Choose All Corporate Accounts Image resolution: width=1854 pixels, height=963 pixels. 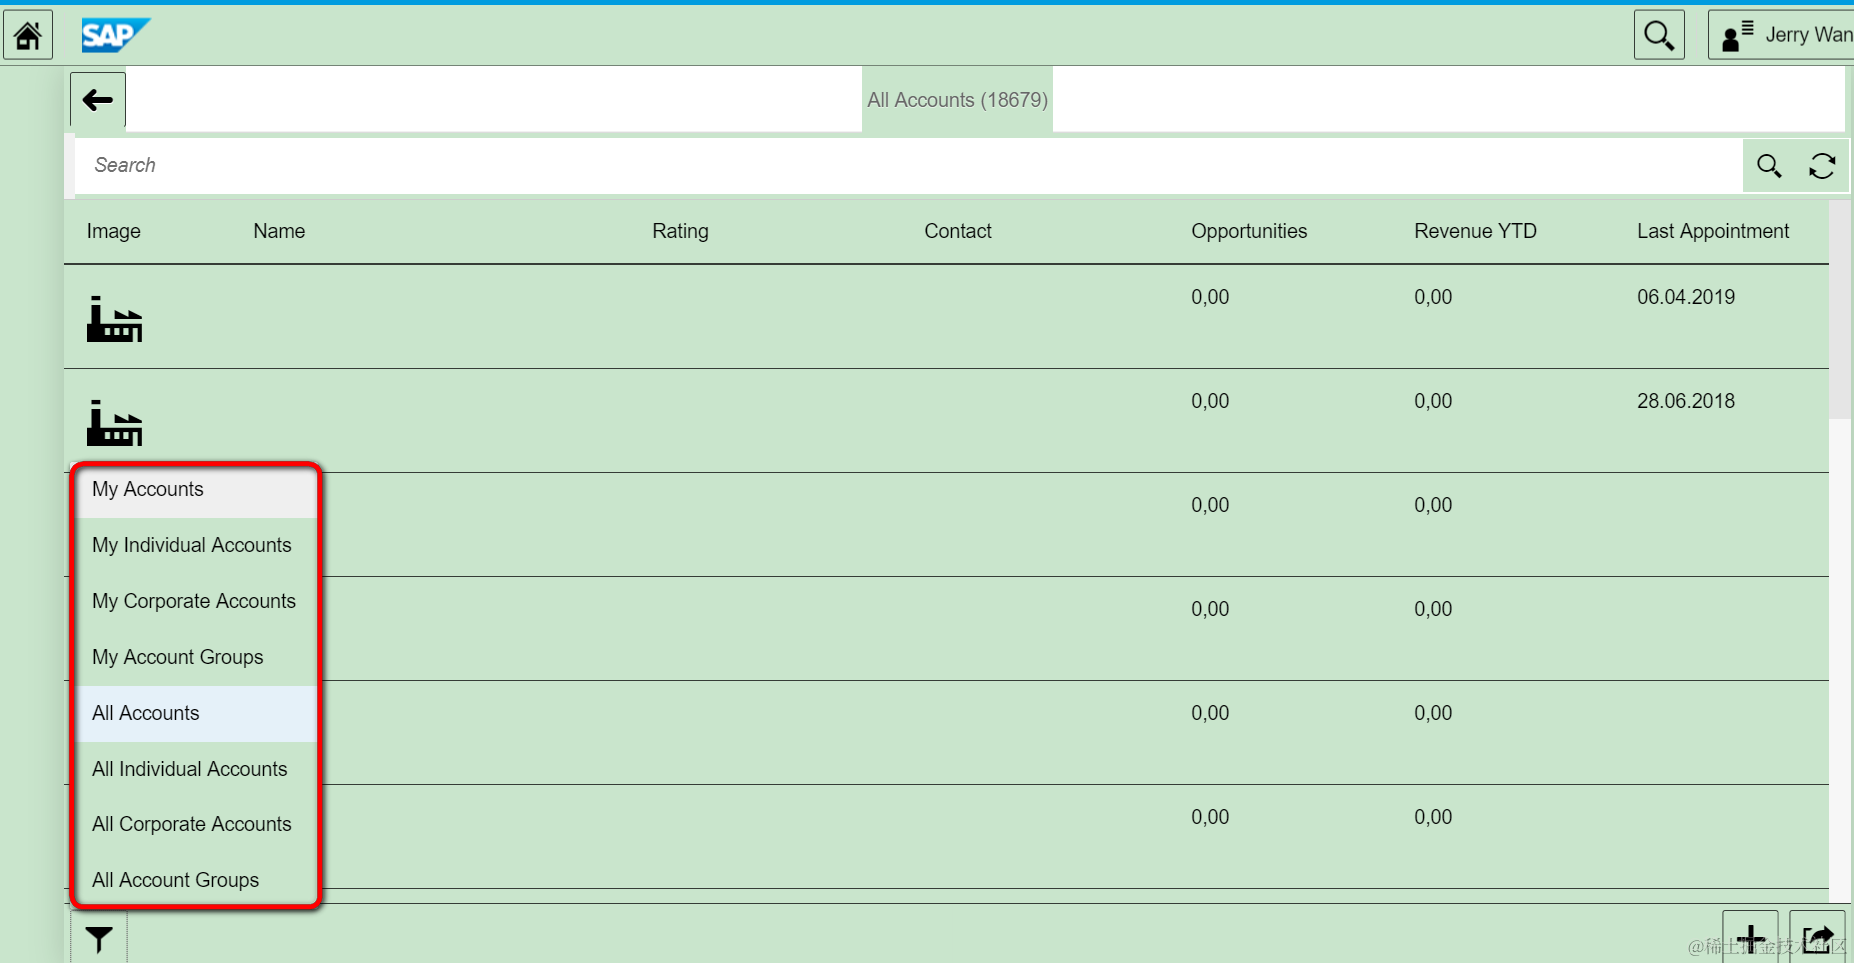click(x=198, y=824)
